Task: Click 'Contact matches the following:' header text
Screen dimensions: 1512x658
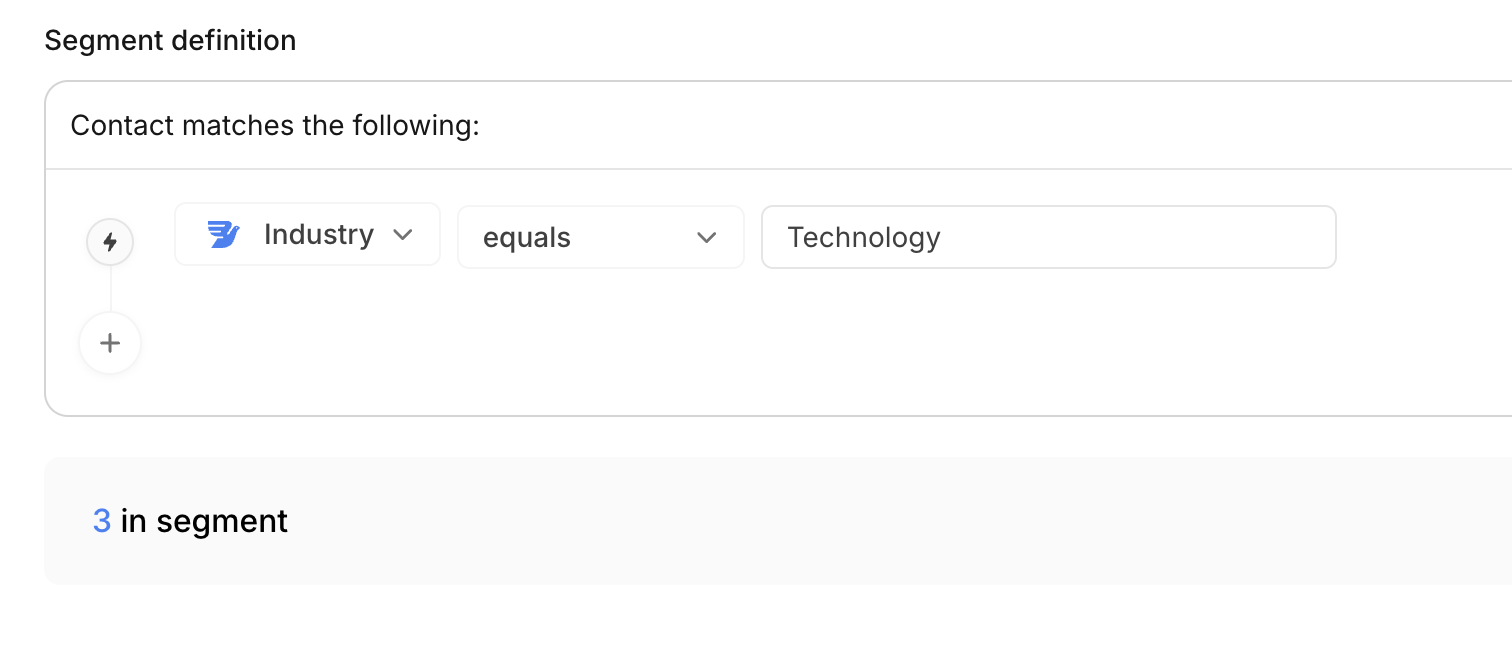Action: [x=275, y=126]
